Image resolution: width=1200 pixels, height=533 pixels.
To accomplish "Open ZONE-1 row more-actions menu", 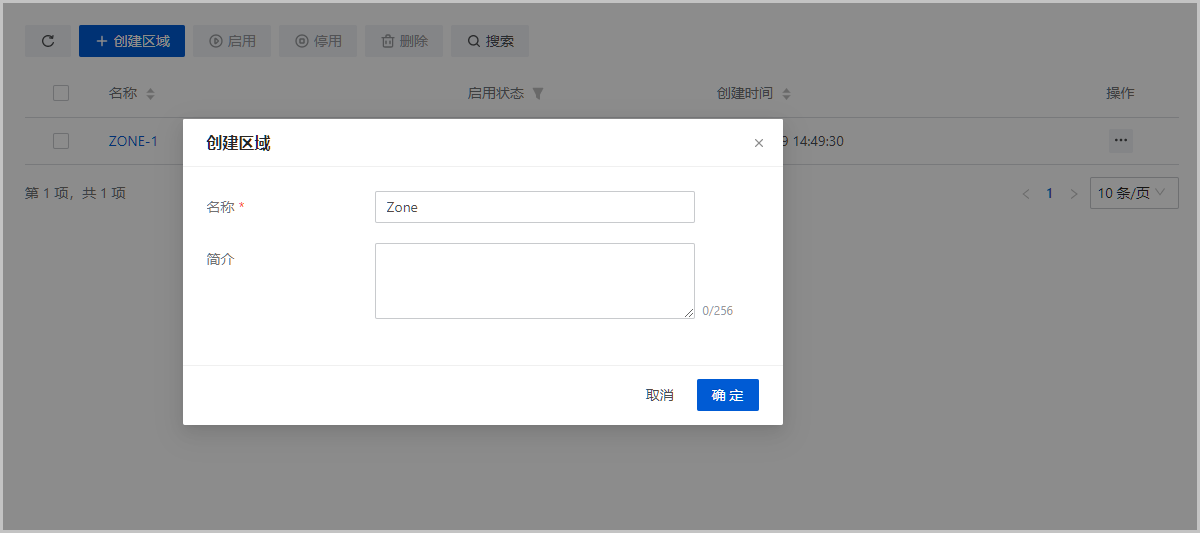I will click(1121, 141).
